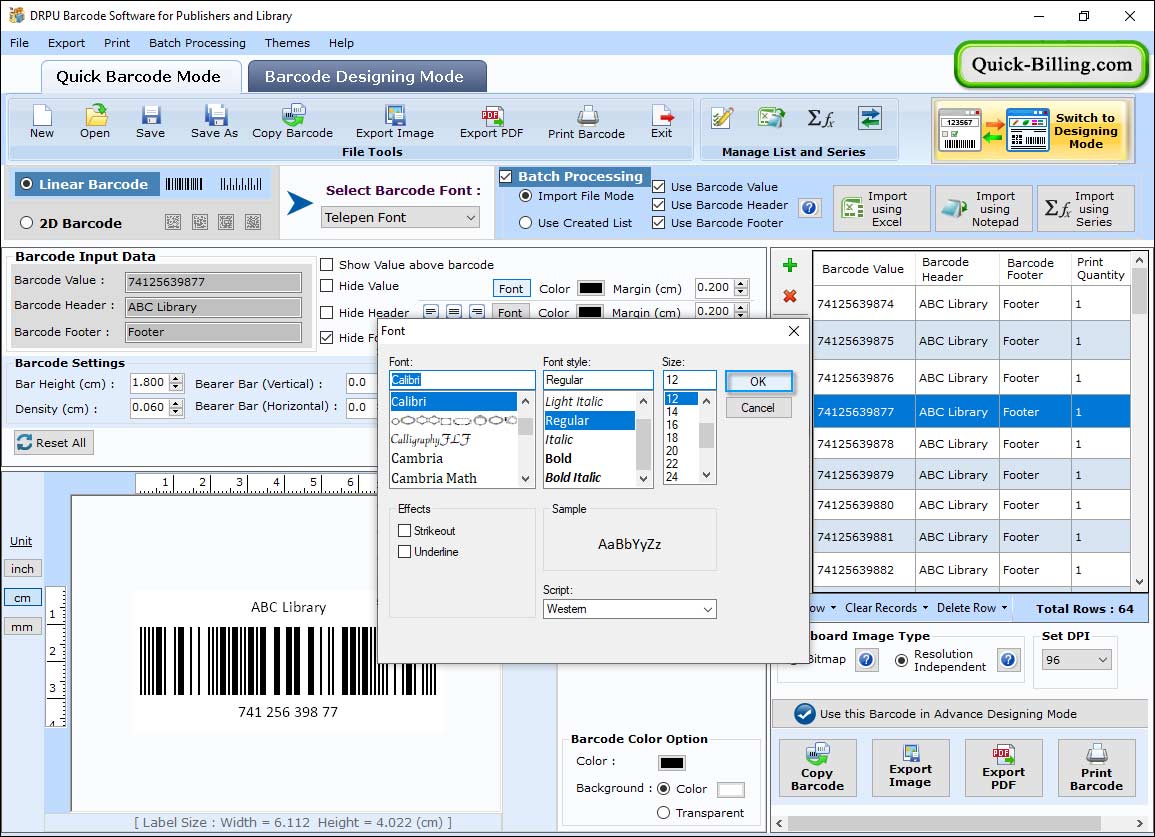
Task: Click Import using Series
Action: coord(1086,209)
